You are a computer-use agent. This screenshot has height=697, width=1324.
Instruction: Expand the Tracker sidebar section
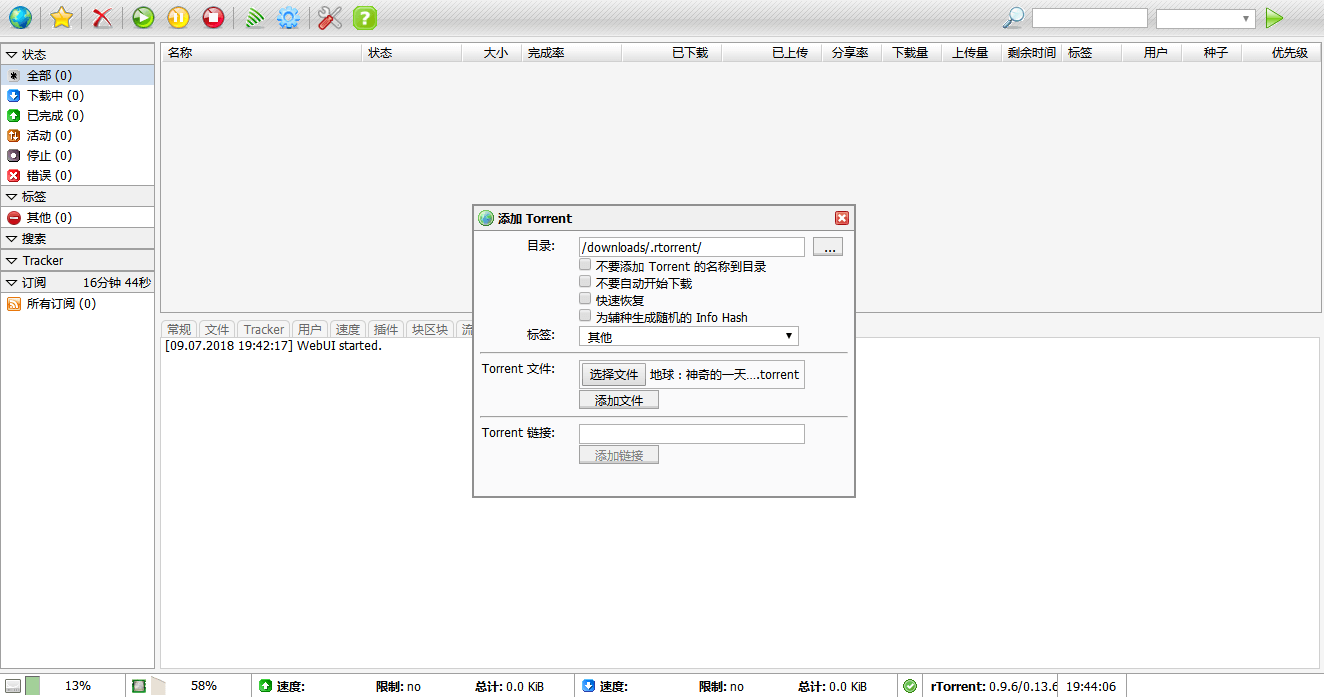(x=77, y=260)
